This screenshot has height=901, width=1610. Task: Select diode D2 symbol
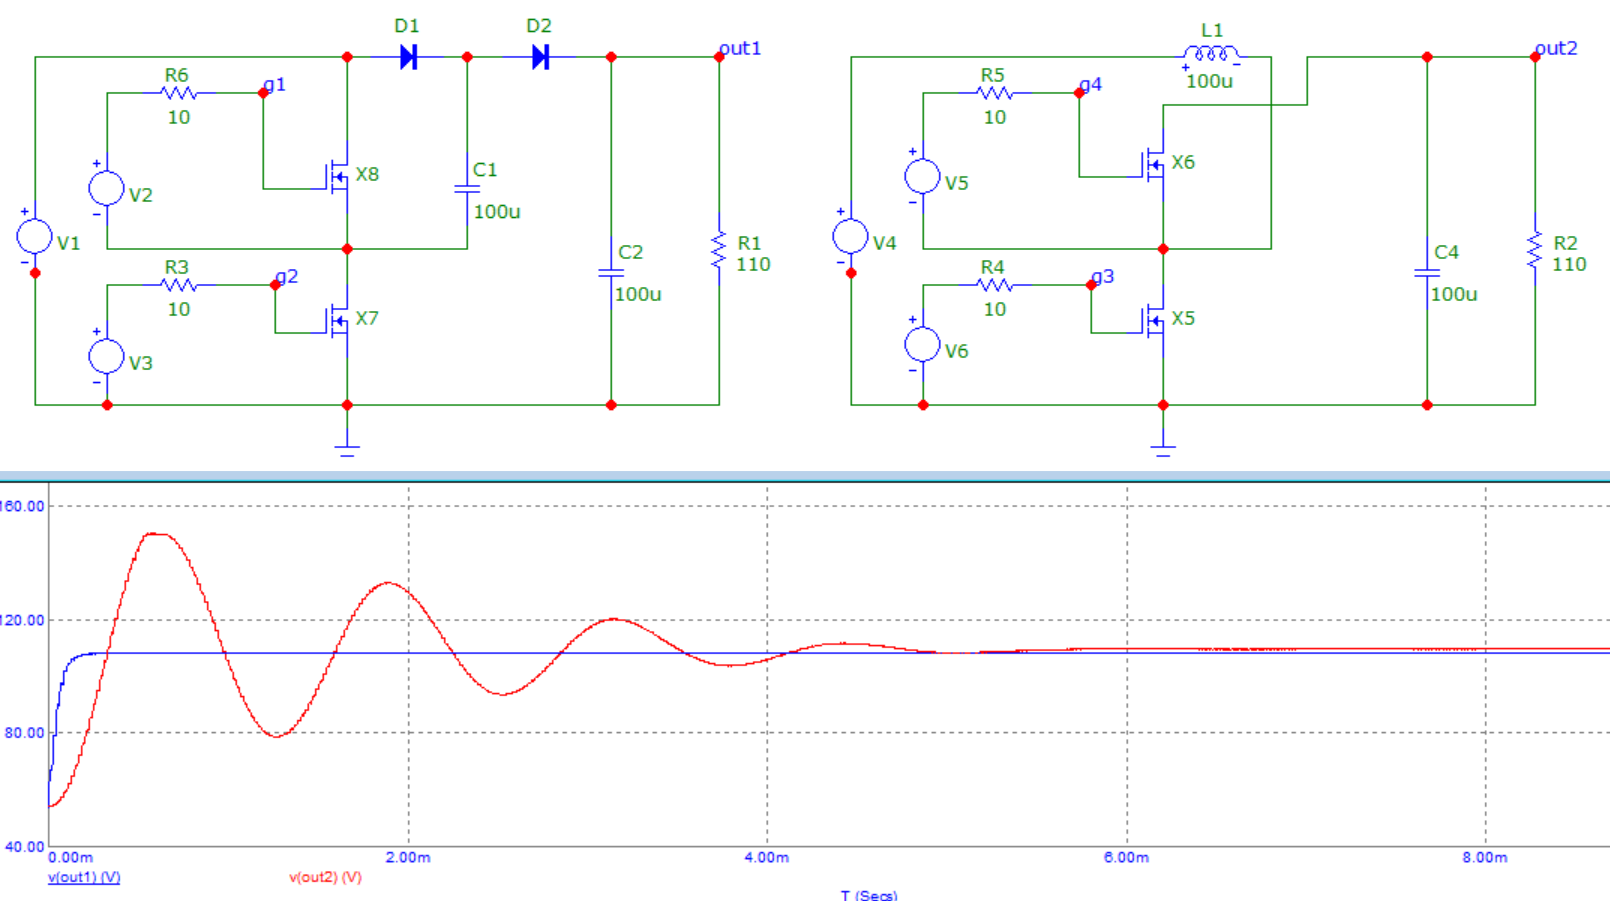click(540, 57)
